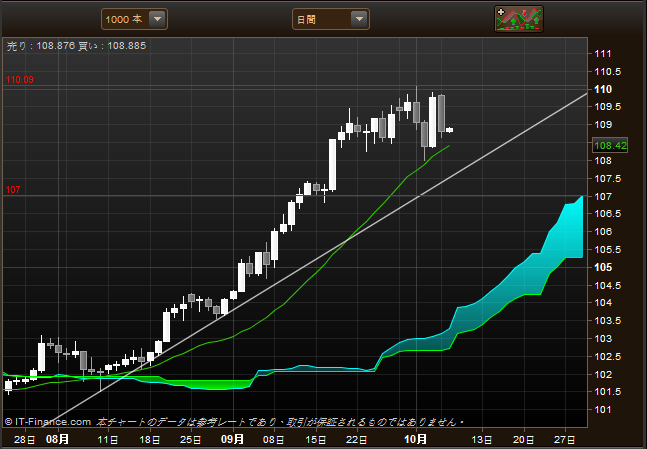Screen dimensions: 647x449
Task: Click the green 108.42 price tag
Action: coord(610,145)
